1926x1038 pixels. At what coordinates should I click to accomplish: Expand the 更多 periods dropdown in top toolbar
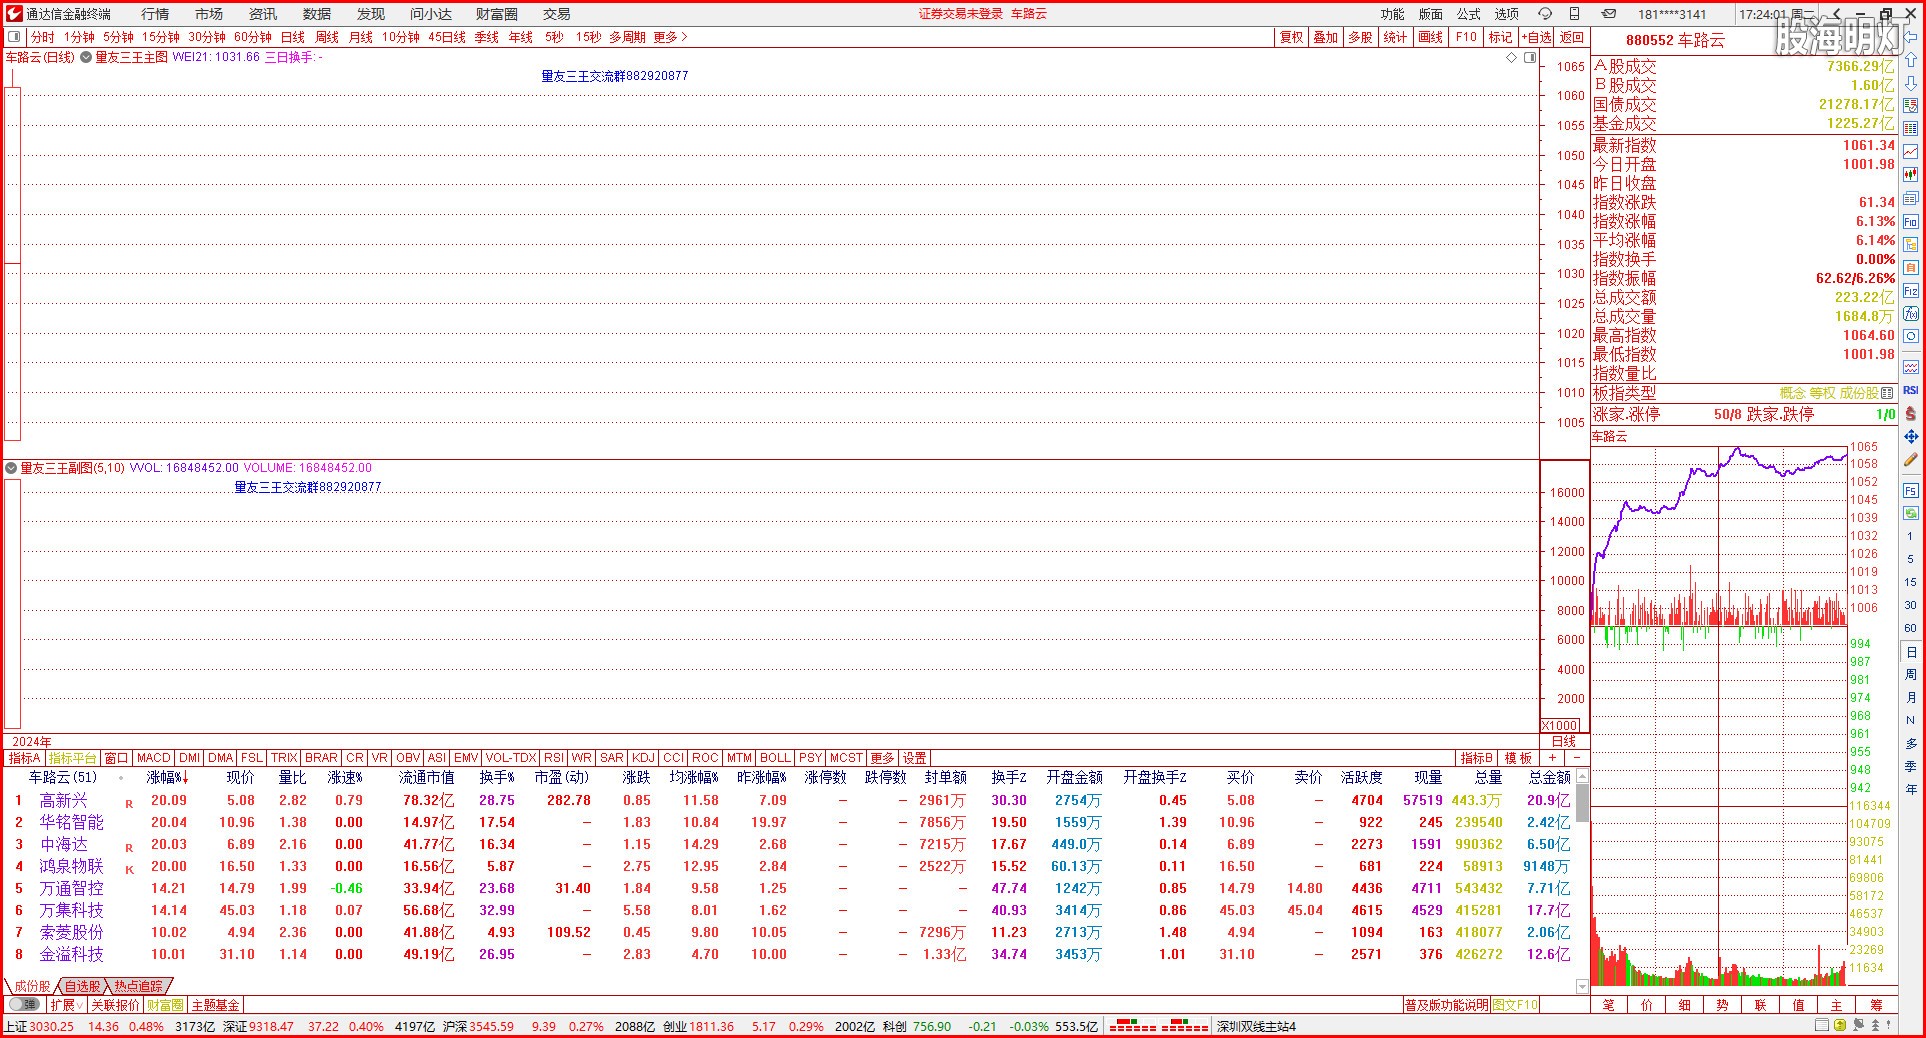671,37
